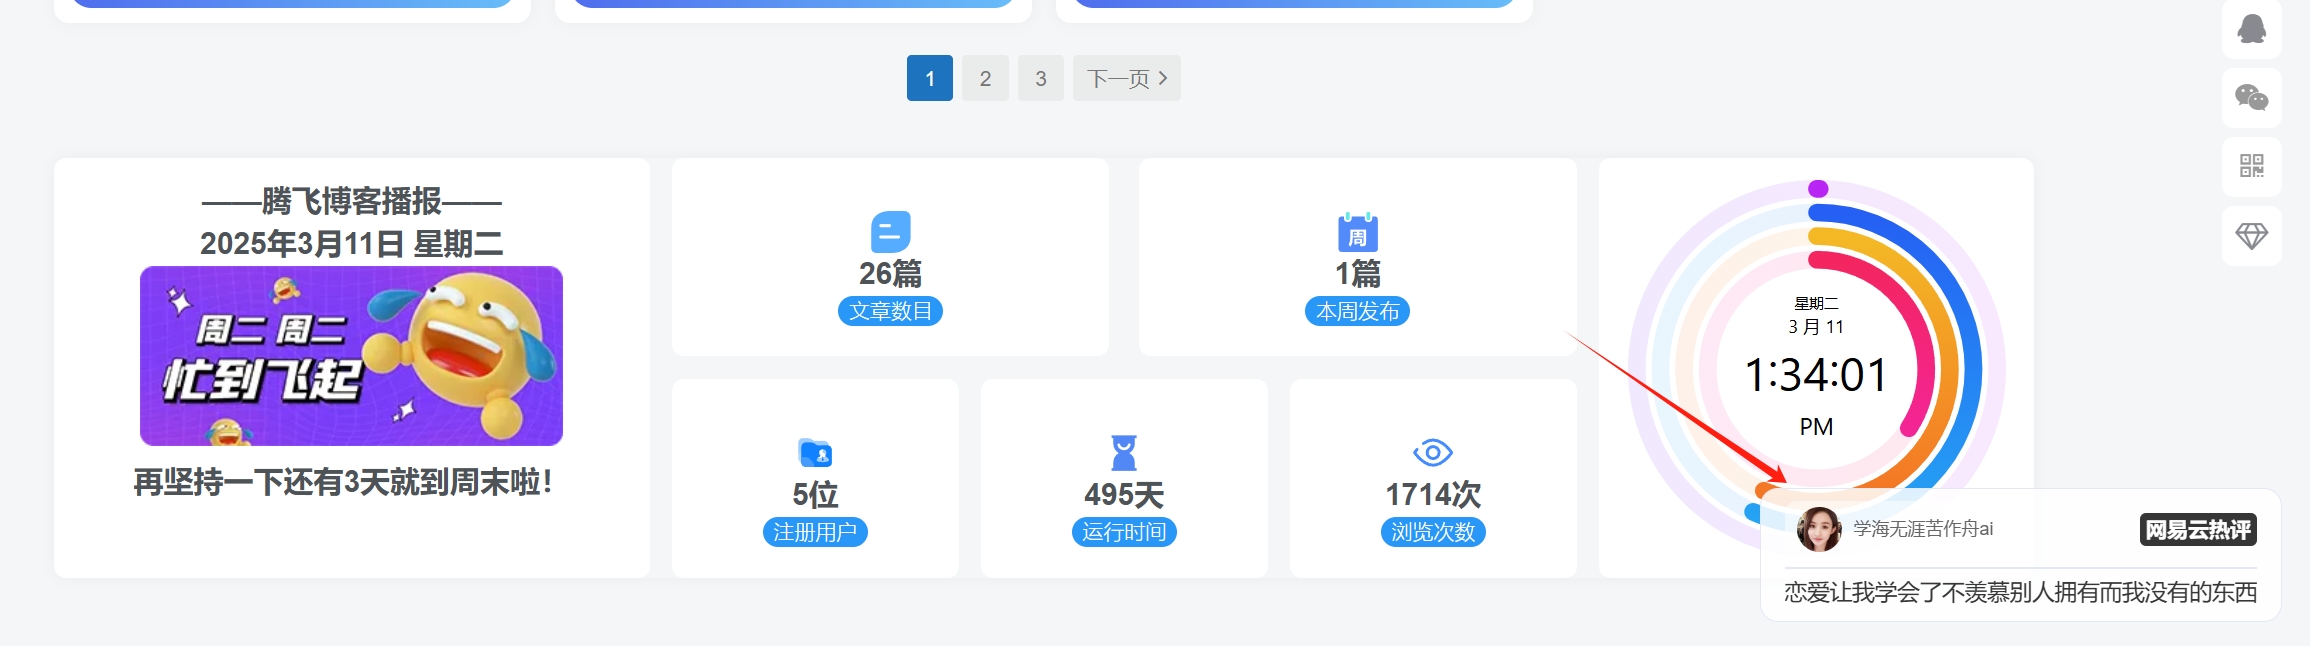Click the 1篇 weekly count text
This screenshot has width=2310, height=646.
tap(1357, 273)
